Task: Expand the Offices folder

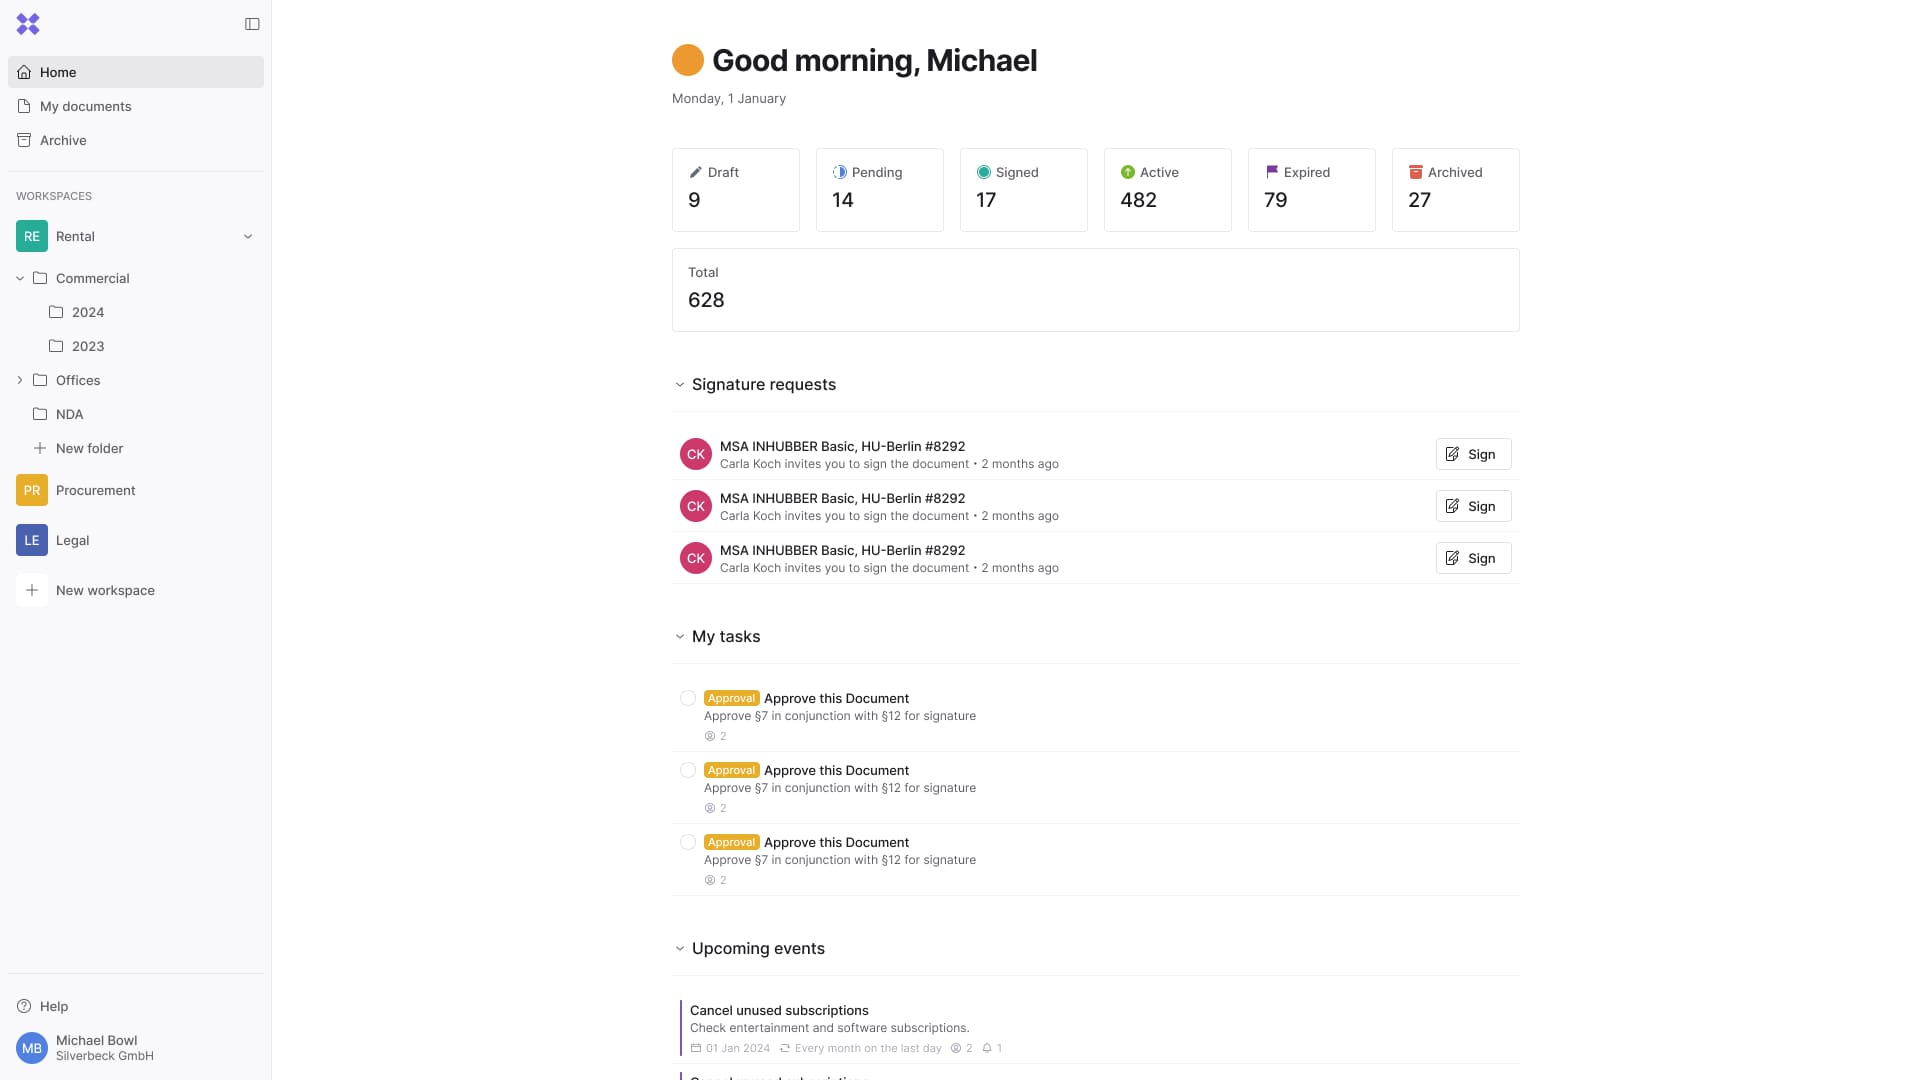Action: [20, 380]
